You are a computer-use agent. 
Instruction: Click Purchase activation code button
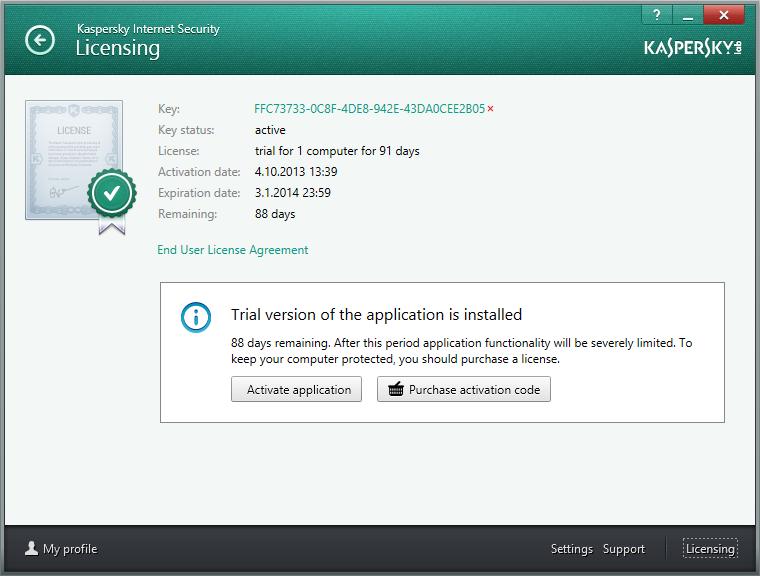[x=464, y=389]
